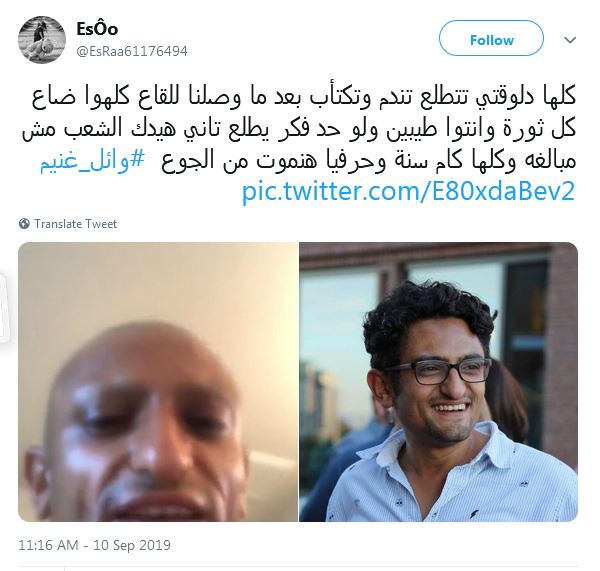Click the glasses of man in right photo
The height and width of the screenshot is (571, 600).
[x=439, y=371]
